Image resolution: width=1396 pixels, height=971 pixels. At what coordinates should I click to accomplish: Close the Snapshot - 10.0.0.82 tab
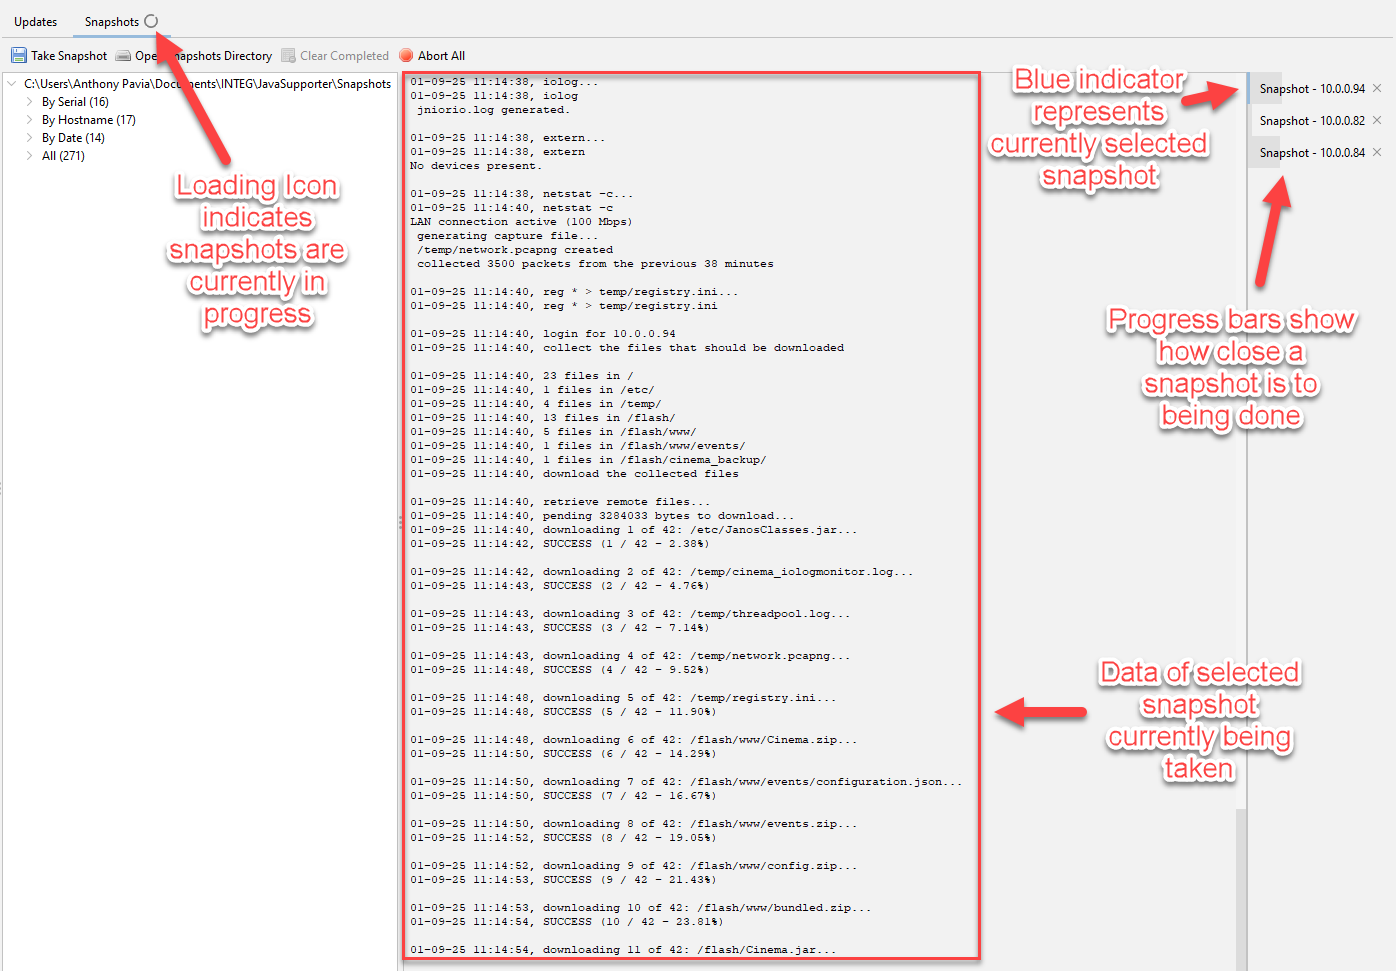click(1377, 121)
